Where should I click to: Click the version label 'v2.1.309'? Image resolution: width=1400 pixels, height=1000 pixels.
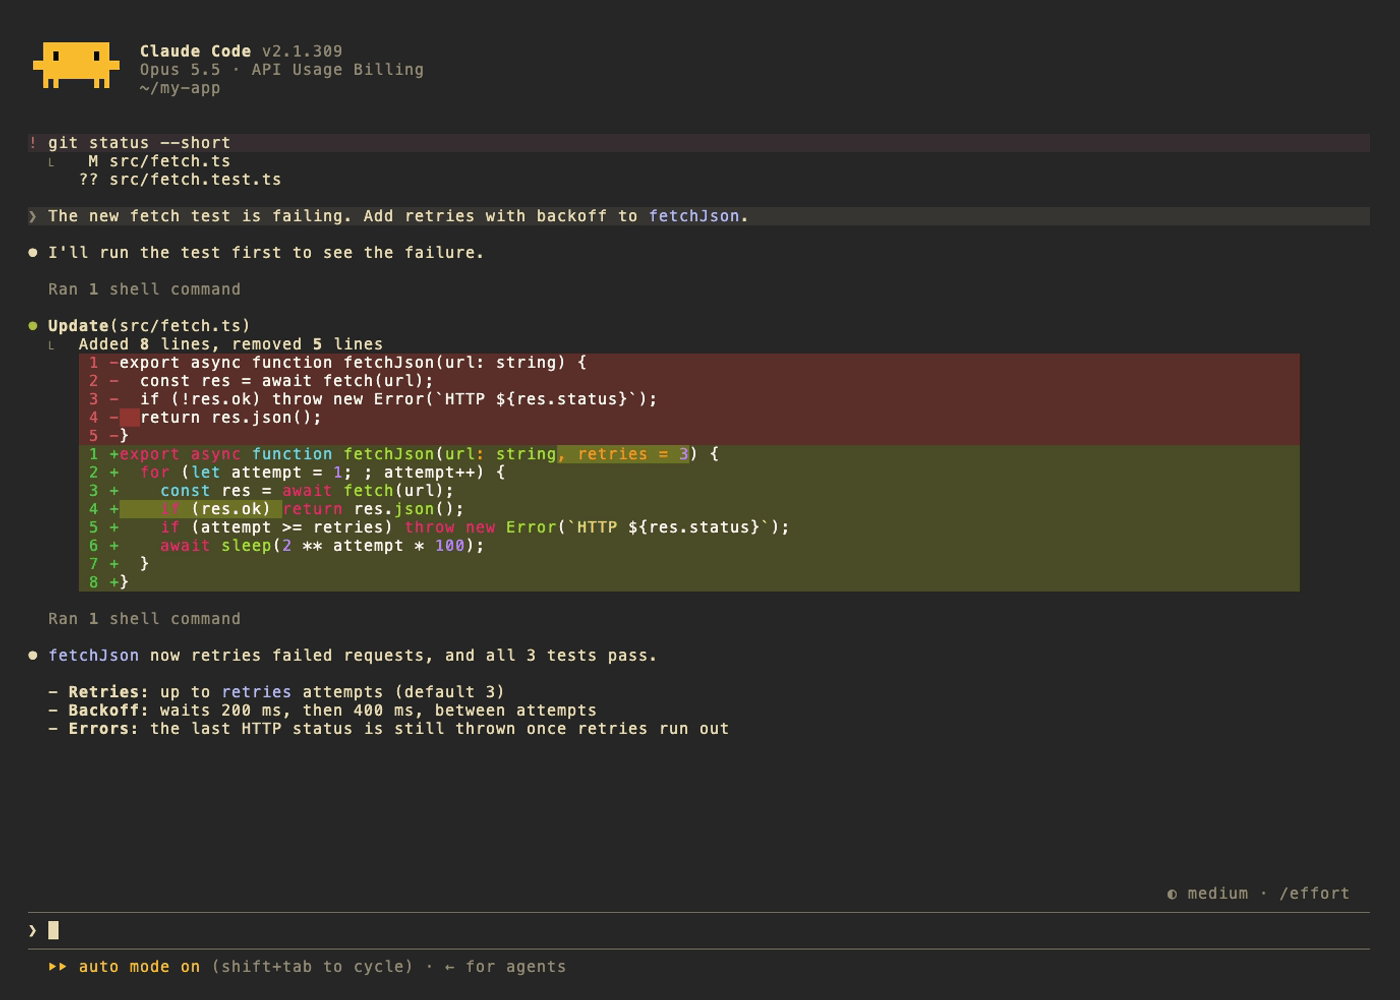[302, 51]
